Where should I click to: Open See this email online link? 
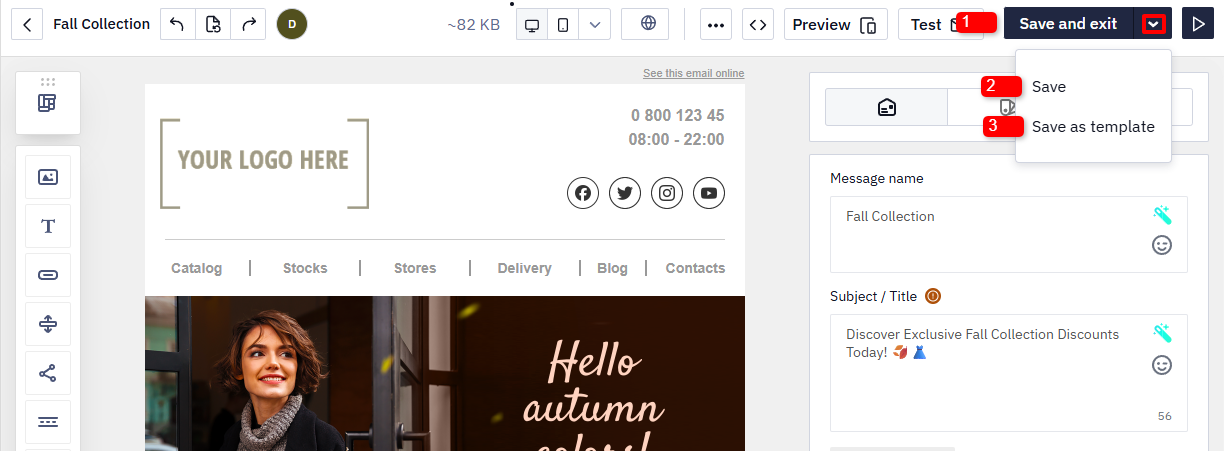coord(693,73)
